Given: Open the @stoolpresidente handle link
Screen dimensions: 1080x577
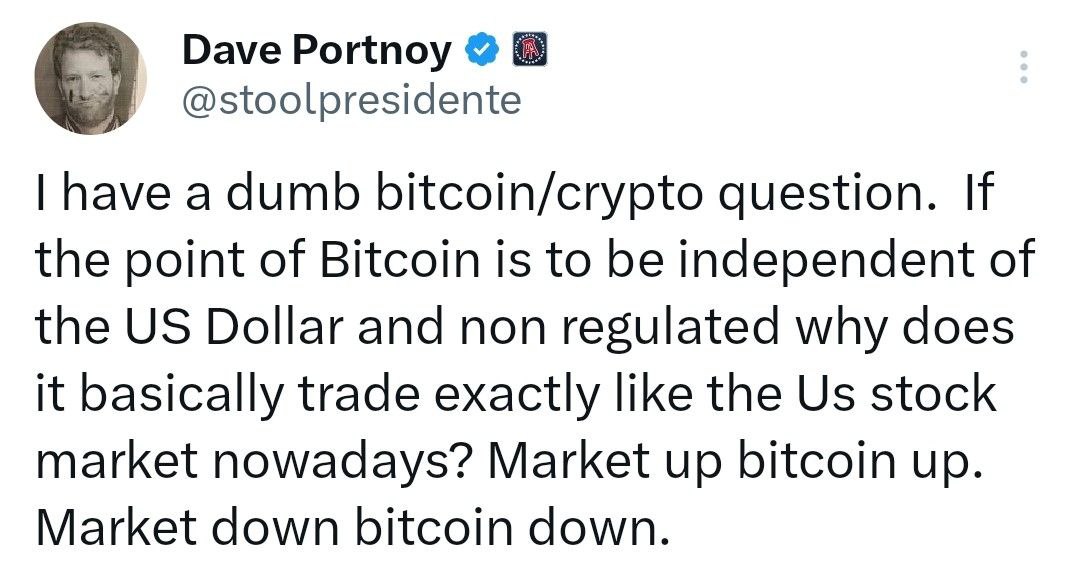Looking at the screenshot, I should point(351,100).
